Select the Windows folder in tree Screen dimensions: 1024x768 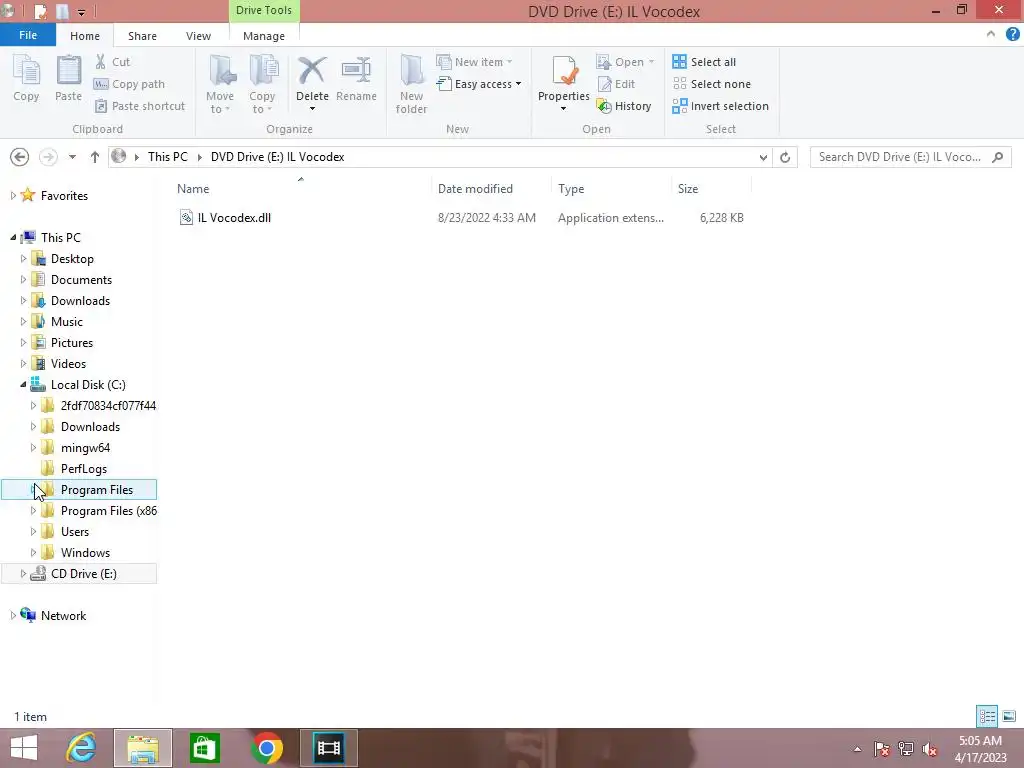(85, 552)
